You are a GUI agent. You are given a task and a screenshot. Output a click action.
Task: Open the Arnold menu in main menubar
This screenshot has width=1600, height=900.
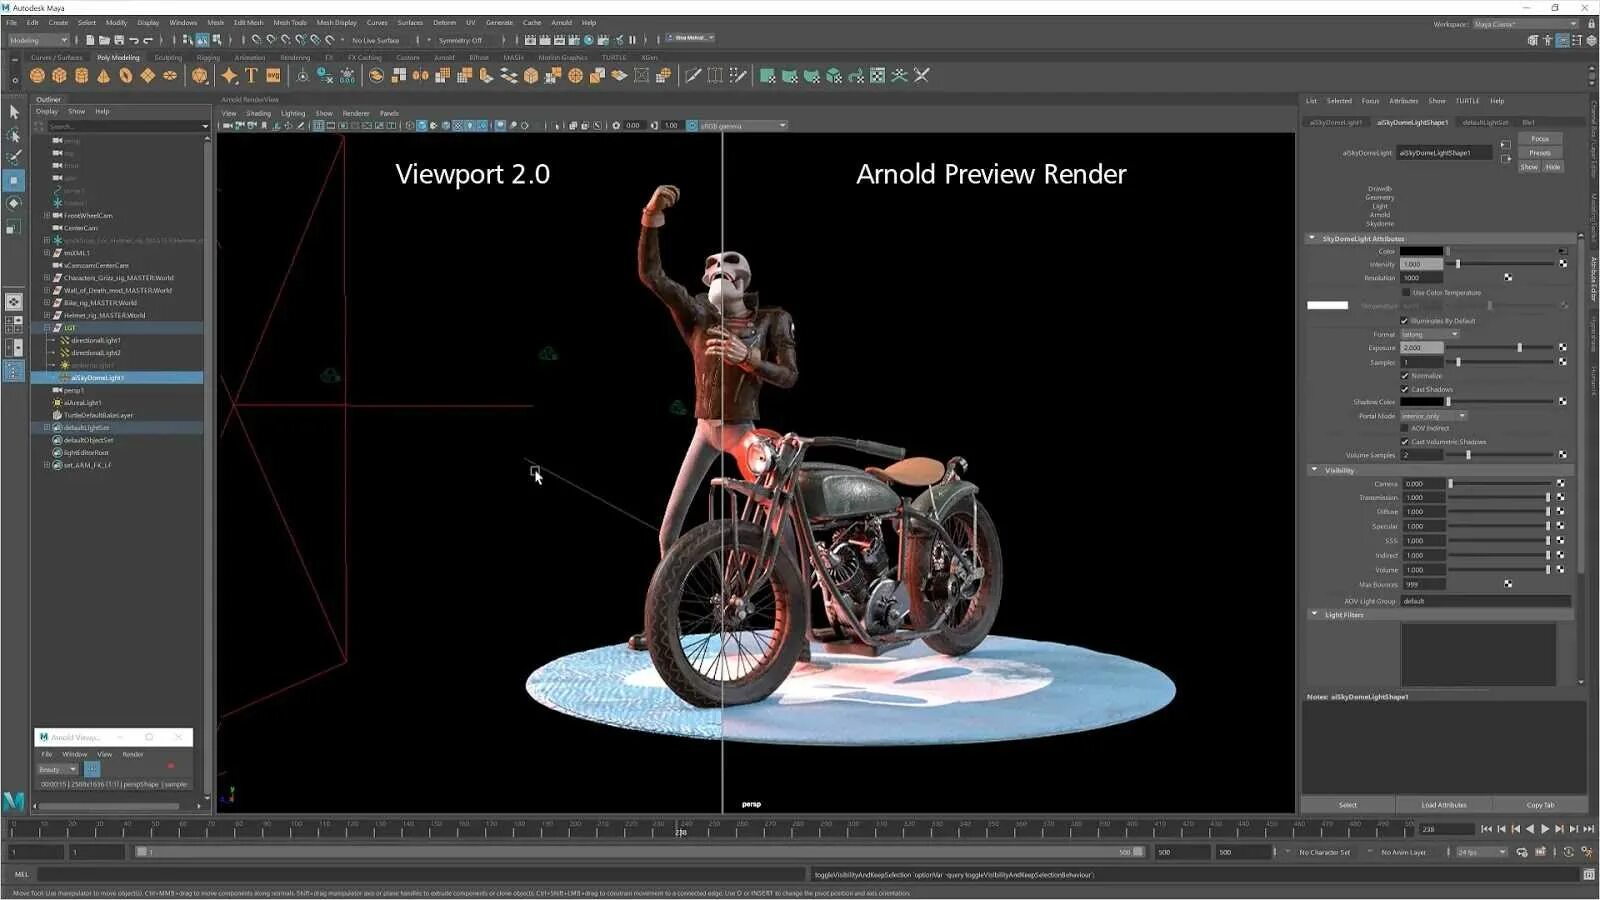pos(562,23)
